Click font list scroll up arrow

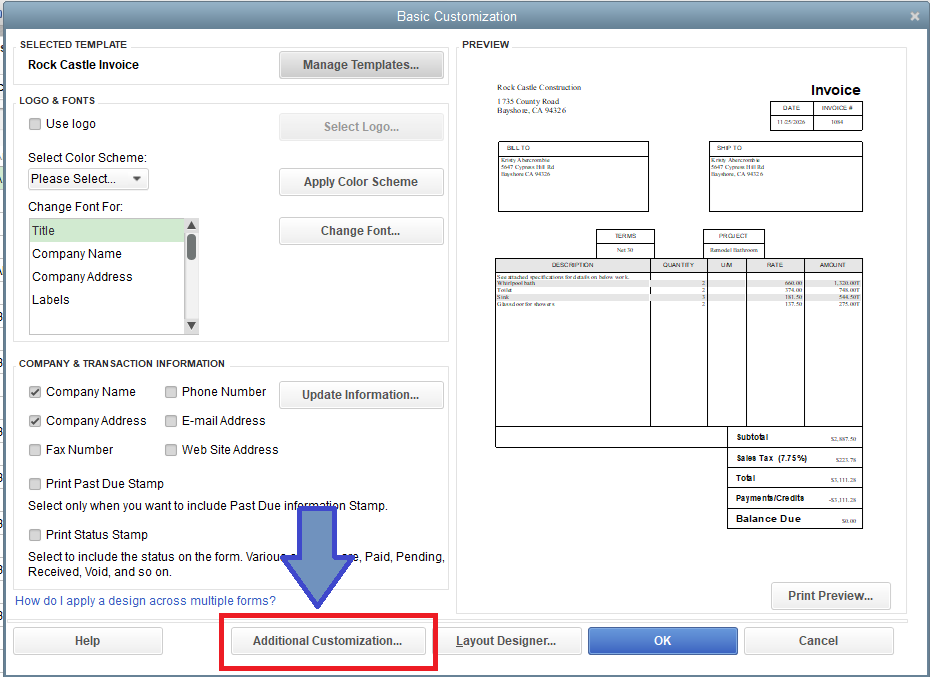click(191, 225)
